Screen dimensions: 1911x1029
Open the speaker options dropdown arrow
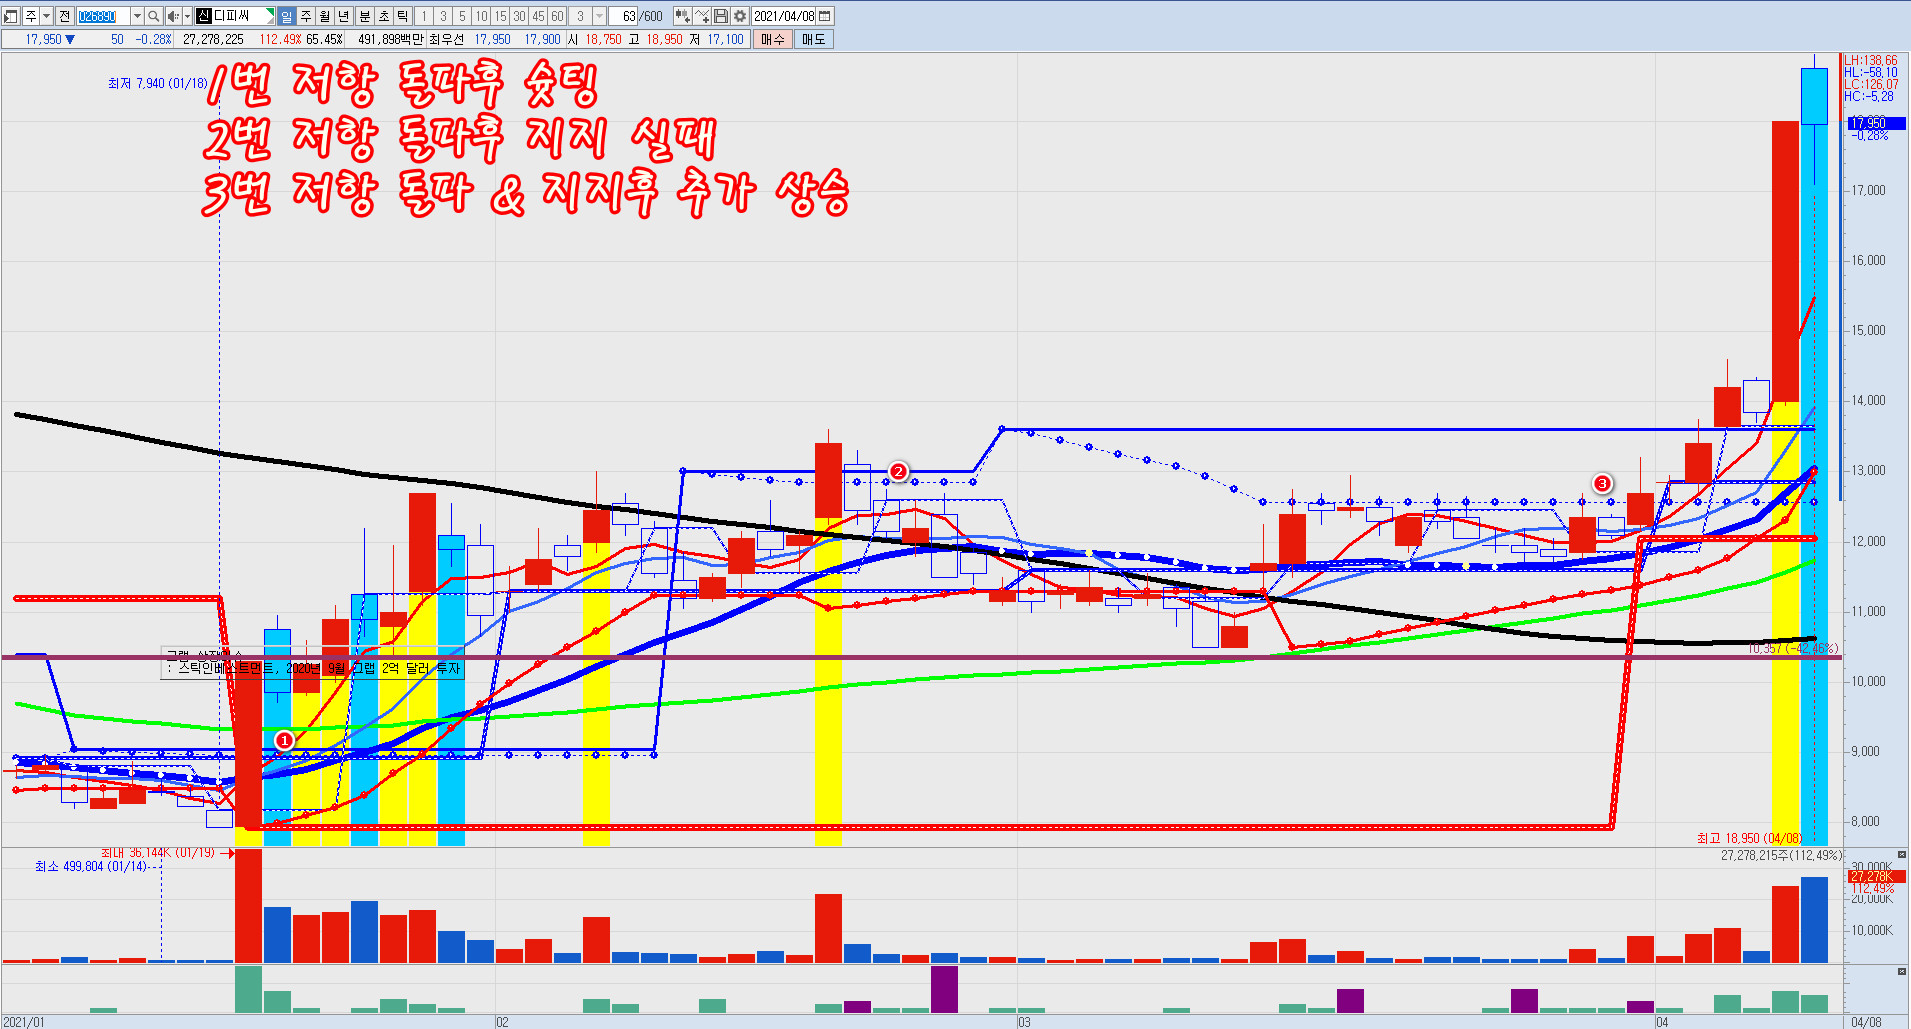187,16
